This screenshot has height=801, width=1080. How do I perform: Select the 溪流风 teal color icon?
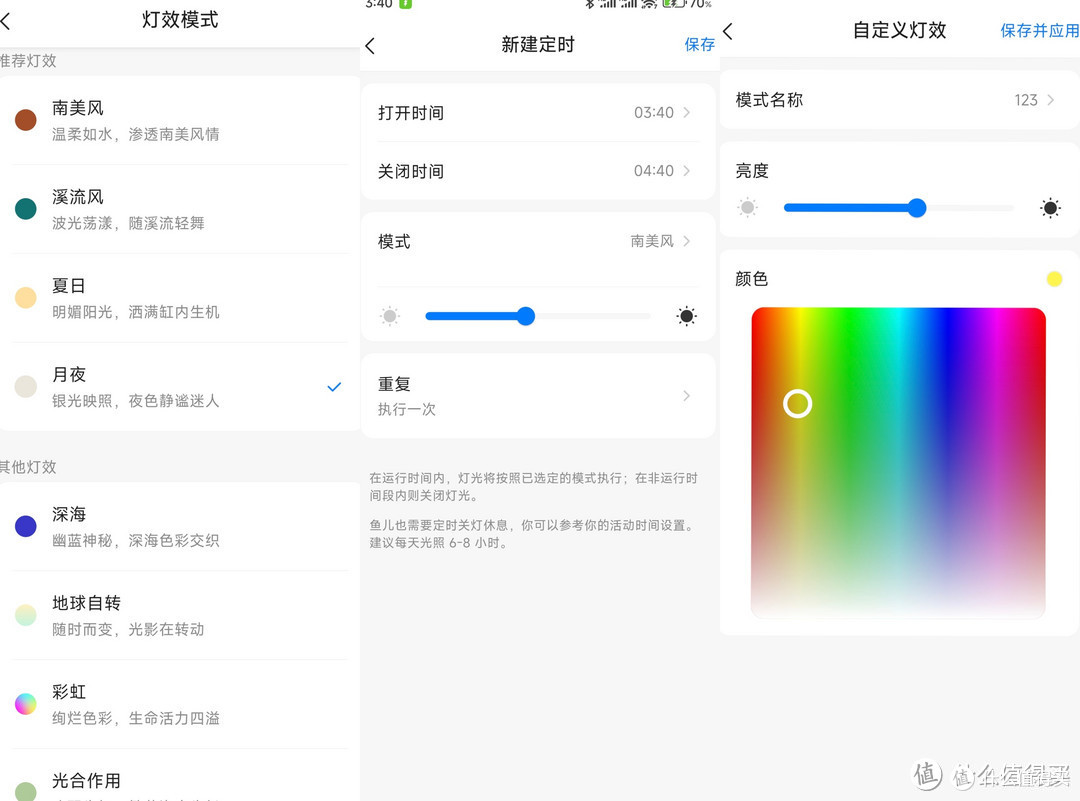(x=25, y=208)
